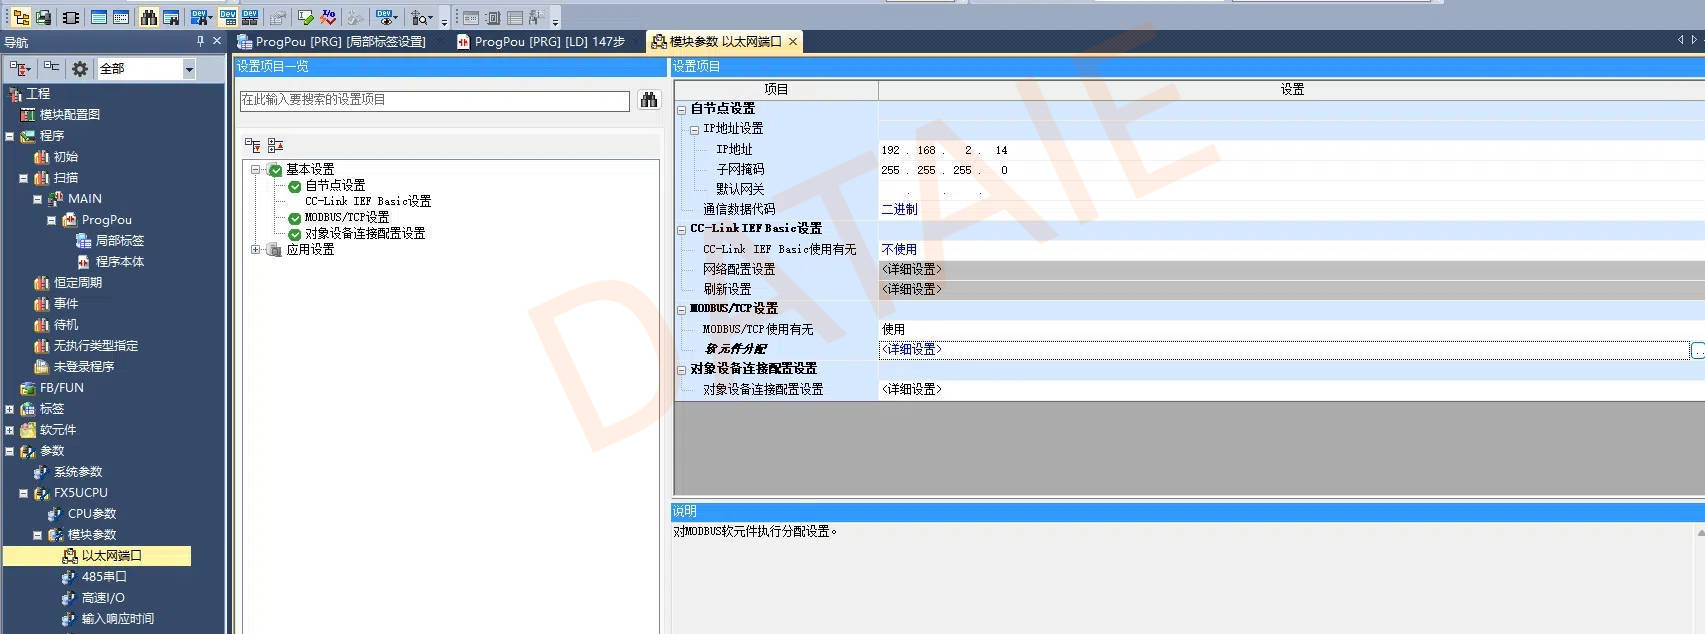Select 初始 in navigation tree
This screenshot has width=1705, height=634.
65,157
